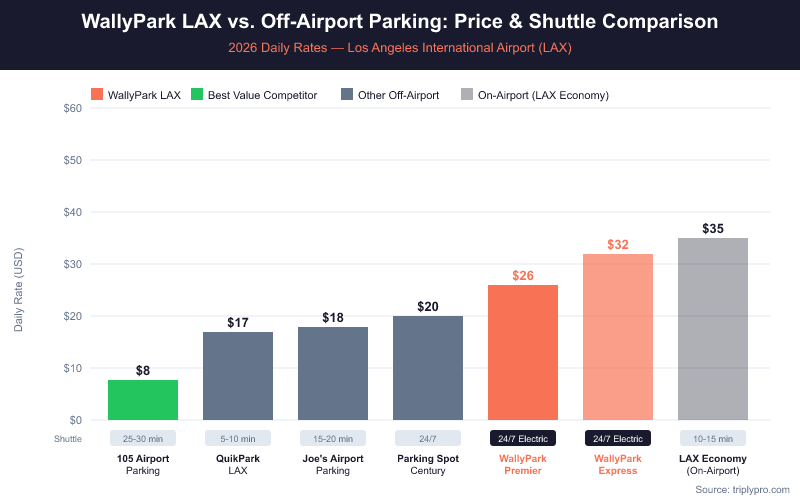
Task: Select the WallyPark Express $32 bar
Action: coord(618,337)
